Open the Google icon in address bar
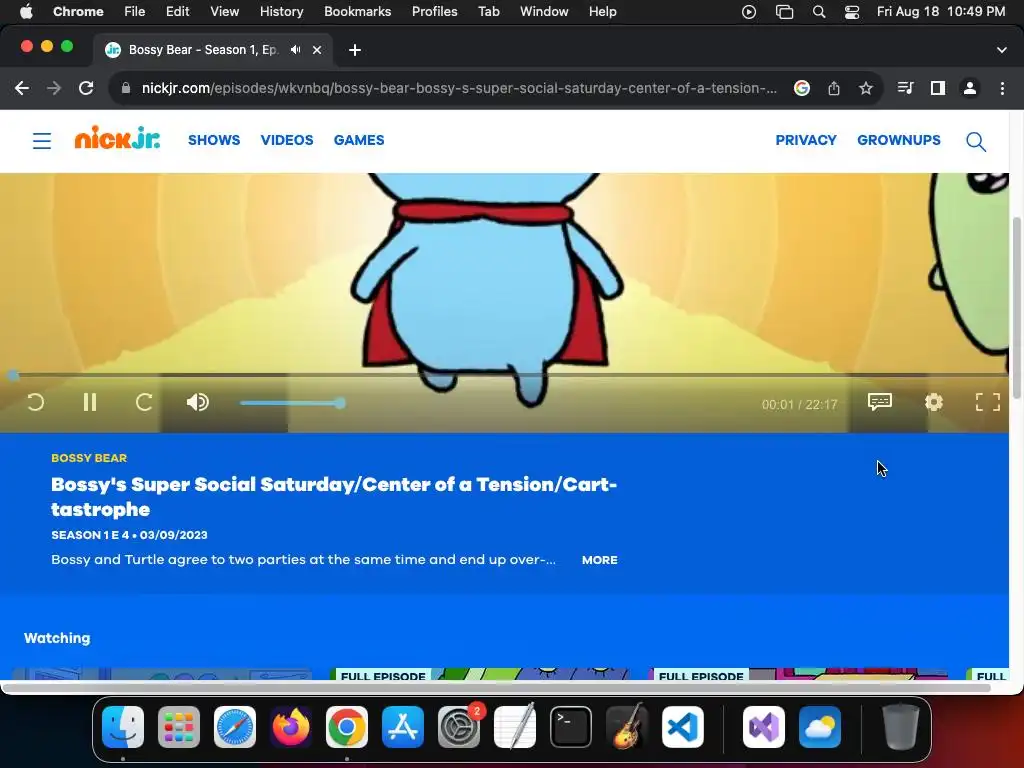Screen dimensions: 1024x768 pyautogui.click(x=802, y=88)
